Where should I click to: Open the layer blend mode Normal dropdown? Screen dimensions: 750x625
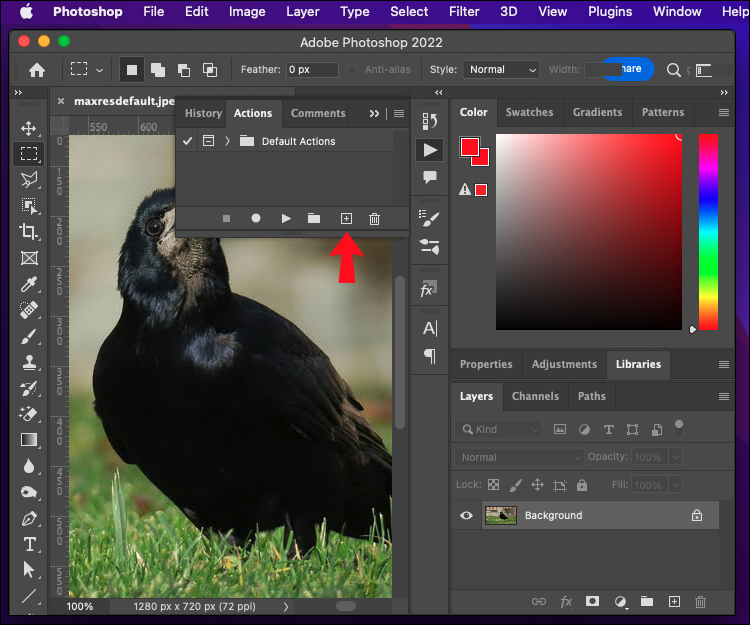pyautogui.click(x=518, y=457)
